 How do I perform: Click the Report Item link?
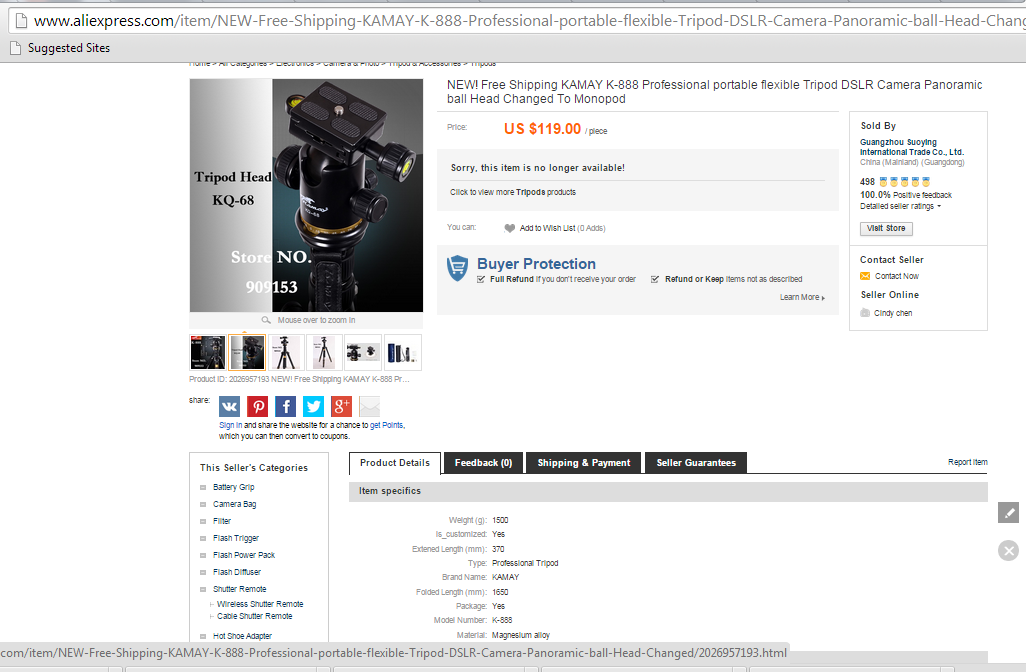click(x=967, y=462)
